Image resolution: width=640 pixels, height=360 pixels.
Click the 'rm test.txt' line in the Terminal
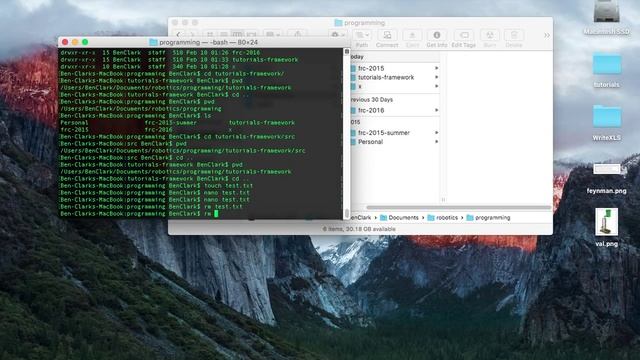click(x=151, y=207)
